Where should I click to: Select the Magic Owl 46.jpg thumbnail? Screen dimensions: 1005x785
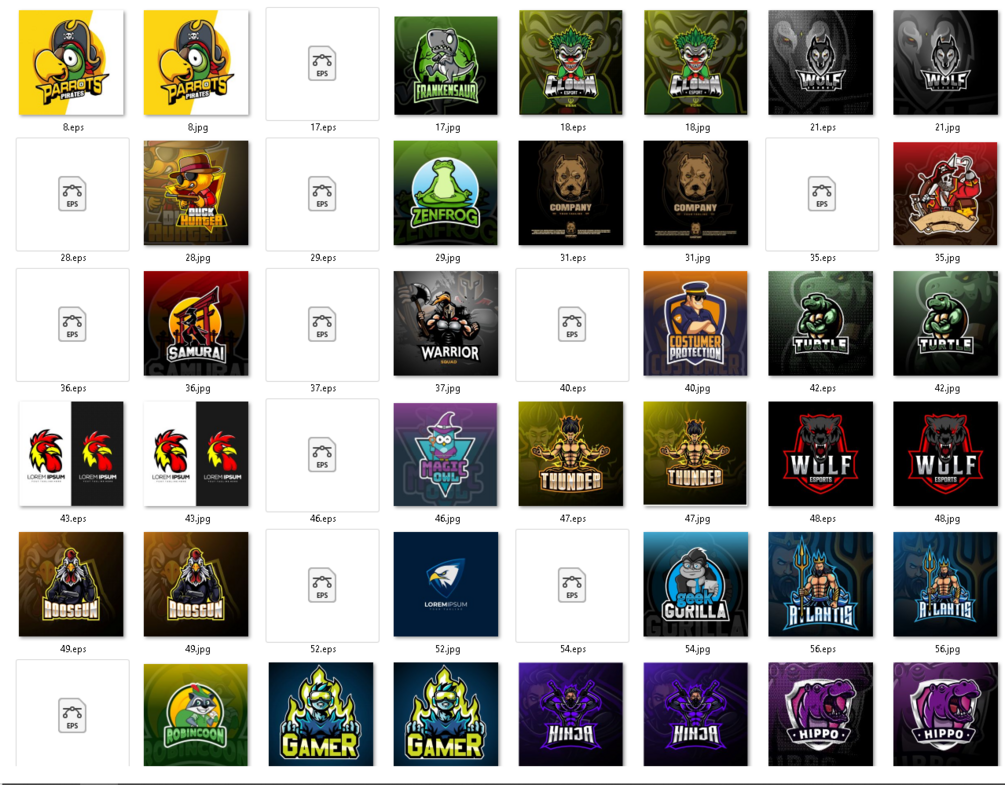pos(445,454)
